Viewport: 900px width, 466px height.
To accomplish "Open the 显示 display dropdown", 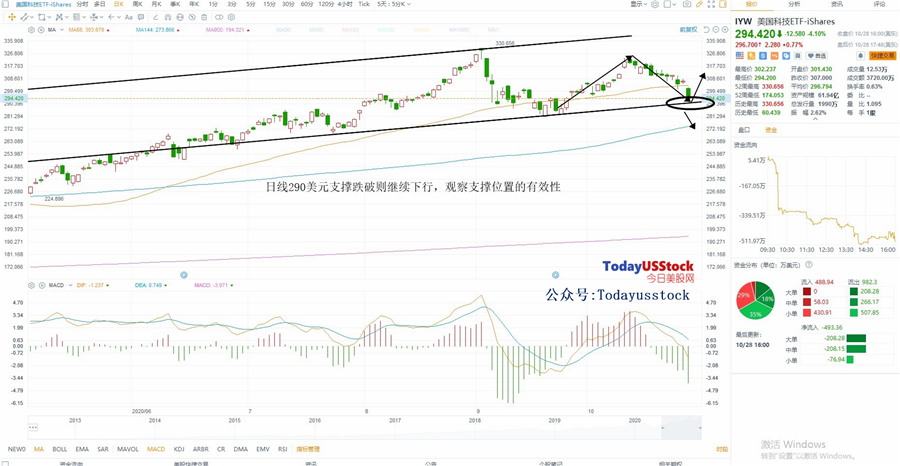I will pyautogui.click(x=638, y=4).
